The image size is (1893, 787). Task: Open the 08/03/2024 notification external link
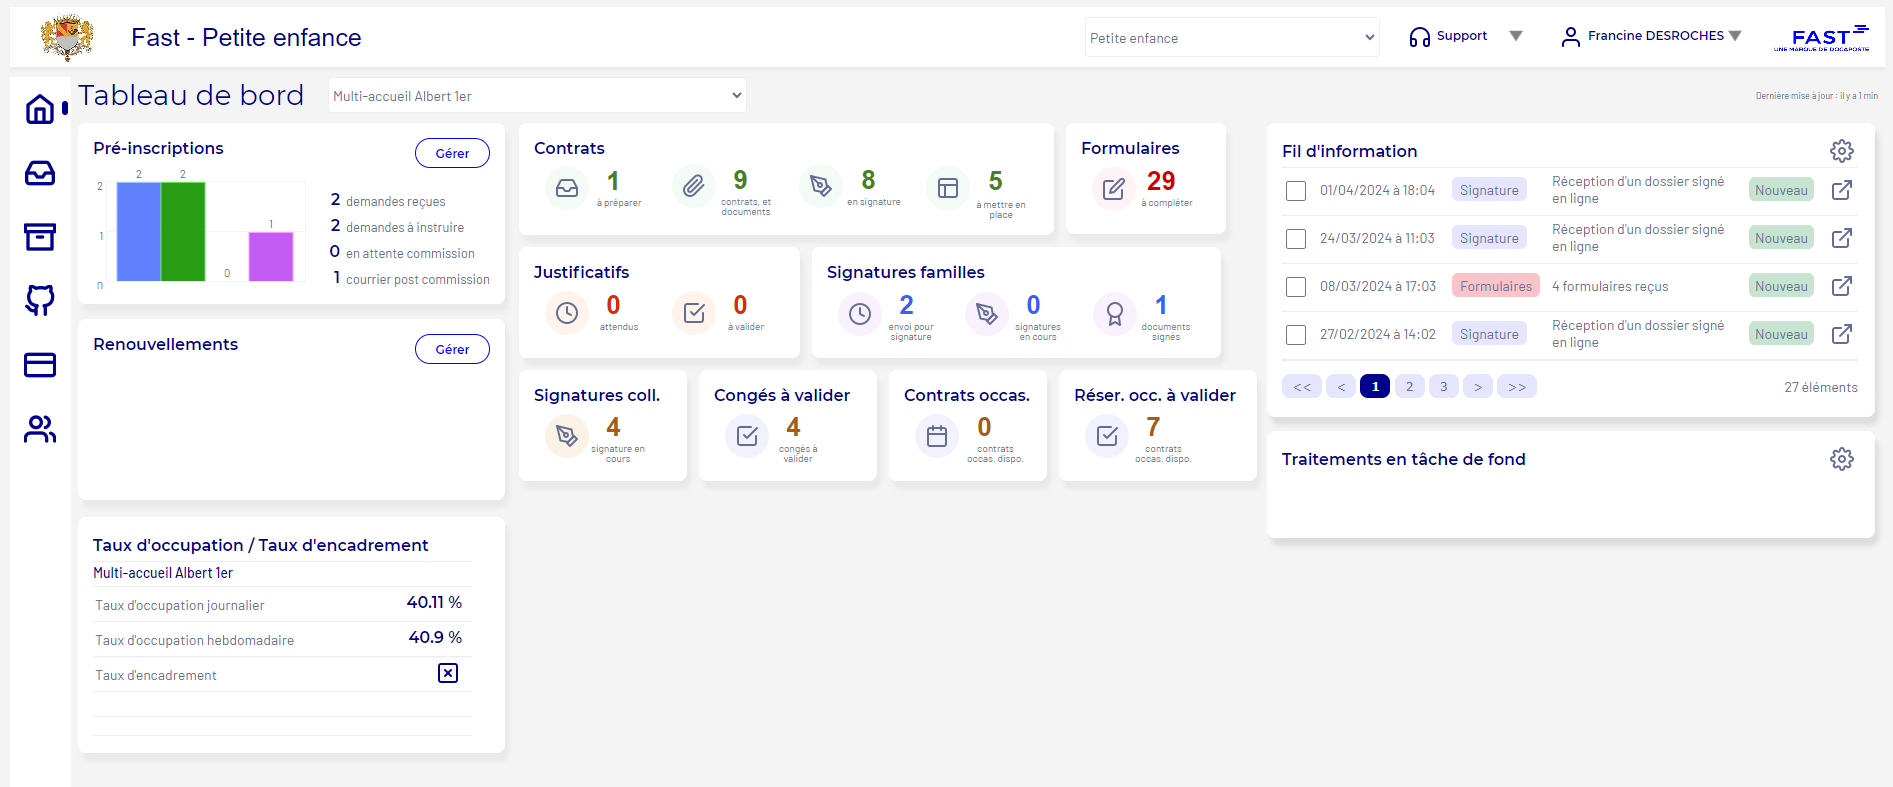(x=1842, y=286)
